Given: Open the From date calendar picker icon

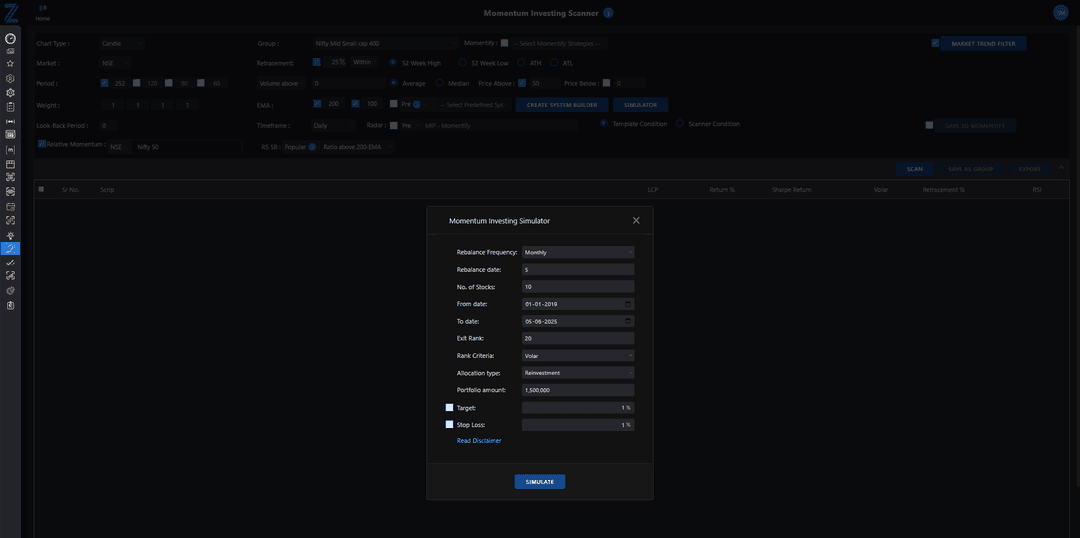Looking at the screenshot, I should tap(628, 304).
